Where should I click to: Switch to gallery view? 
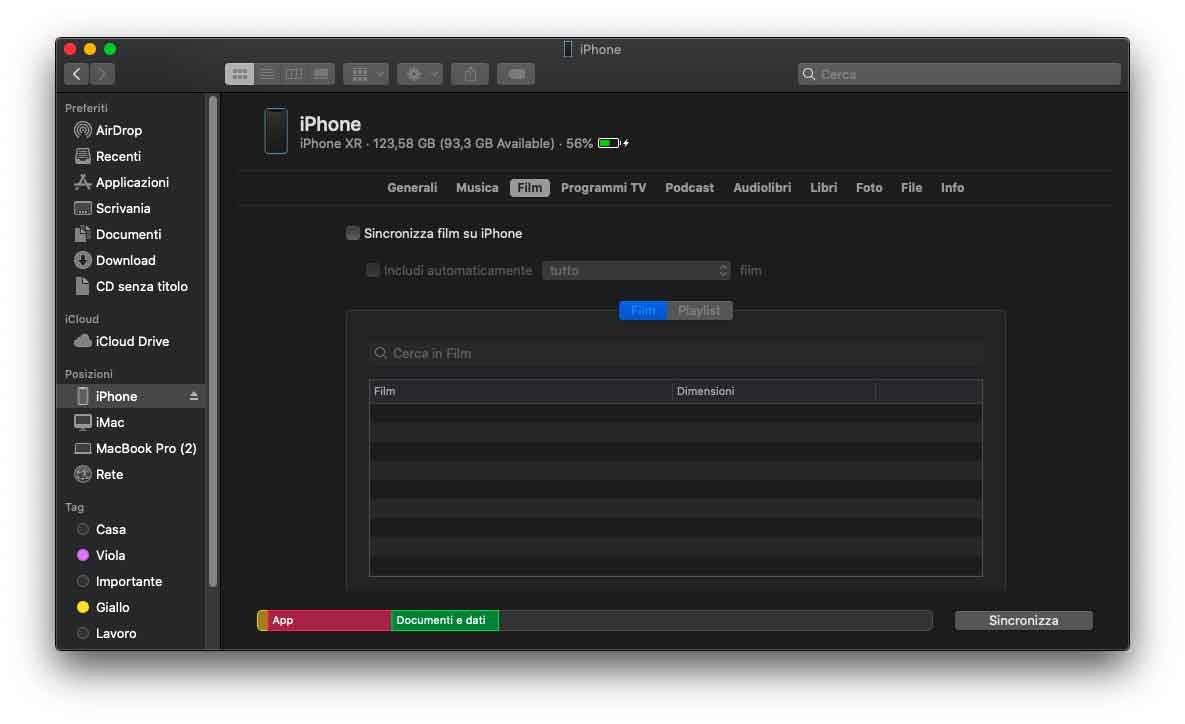point(321,74)
